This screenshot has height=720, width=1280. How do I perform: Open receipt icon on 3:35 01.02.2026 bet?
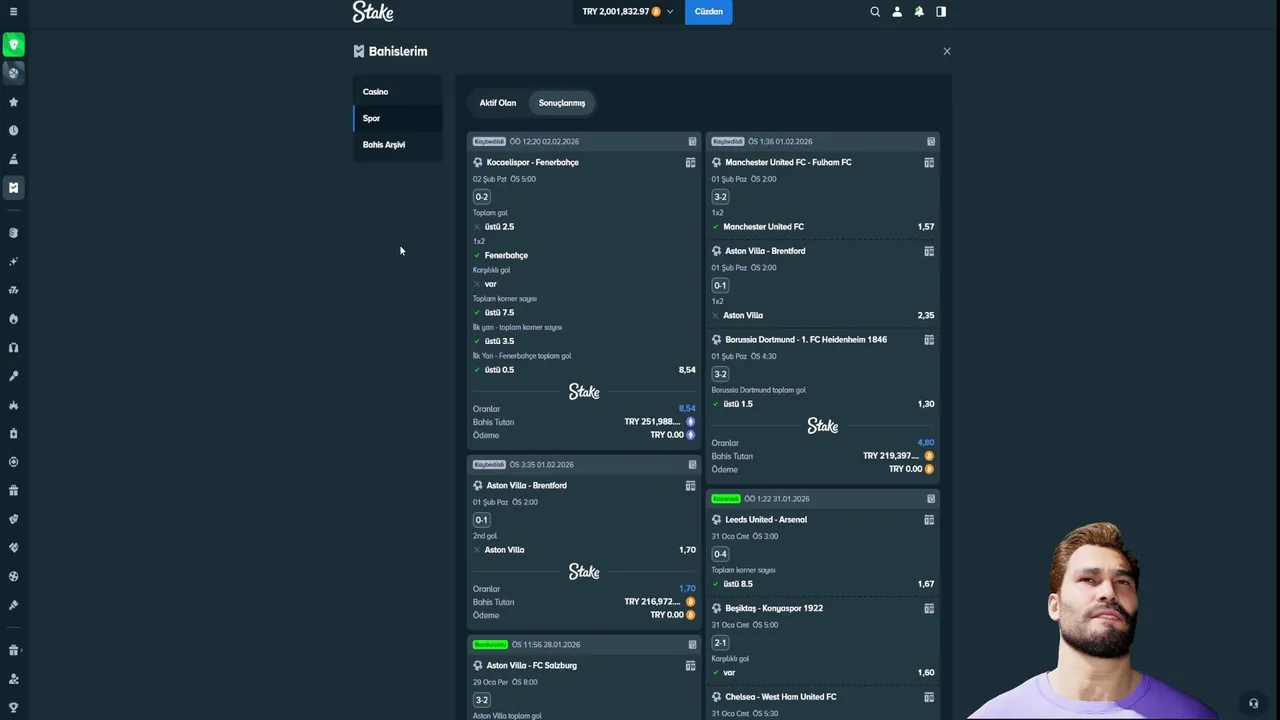(x=692, y=465)
